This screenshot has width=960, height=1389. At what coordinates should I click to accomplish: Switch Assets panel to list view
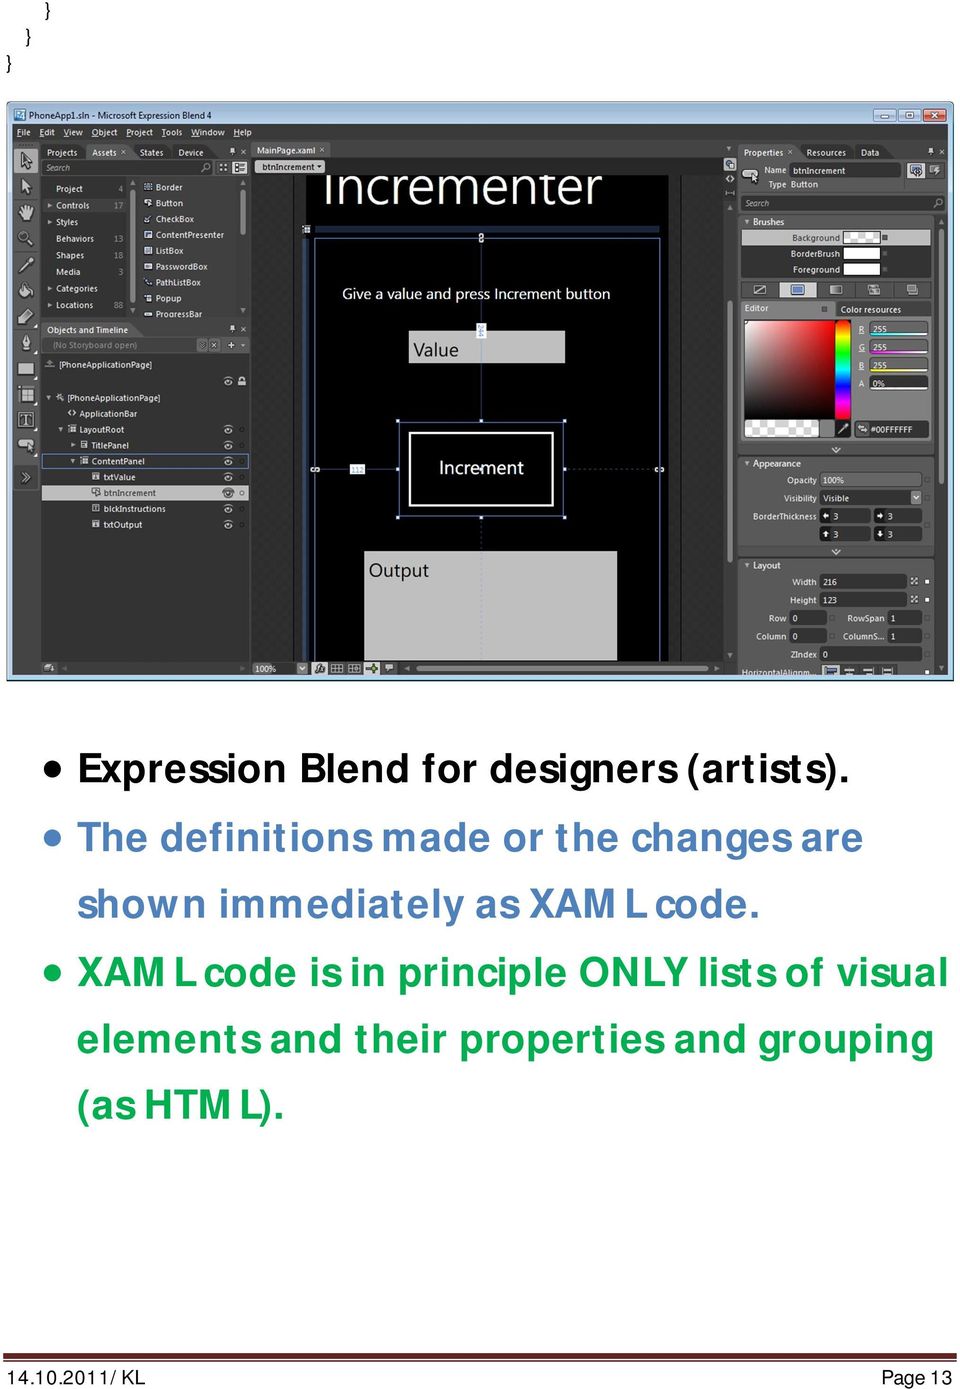point(240,168)
